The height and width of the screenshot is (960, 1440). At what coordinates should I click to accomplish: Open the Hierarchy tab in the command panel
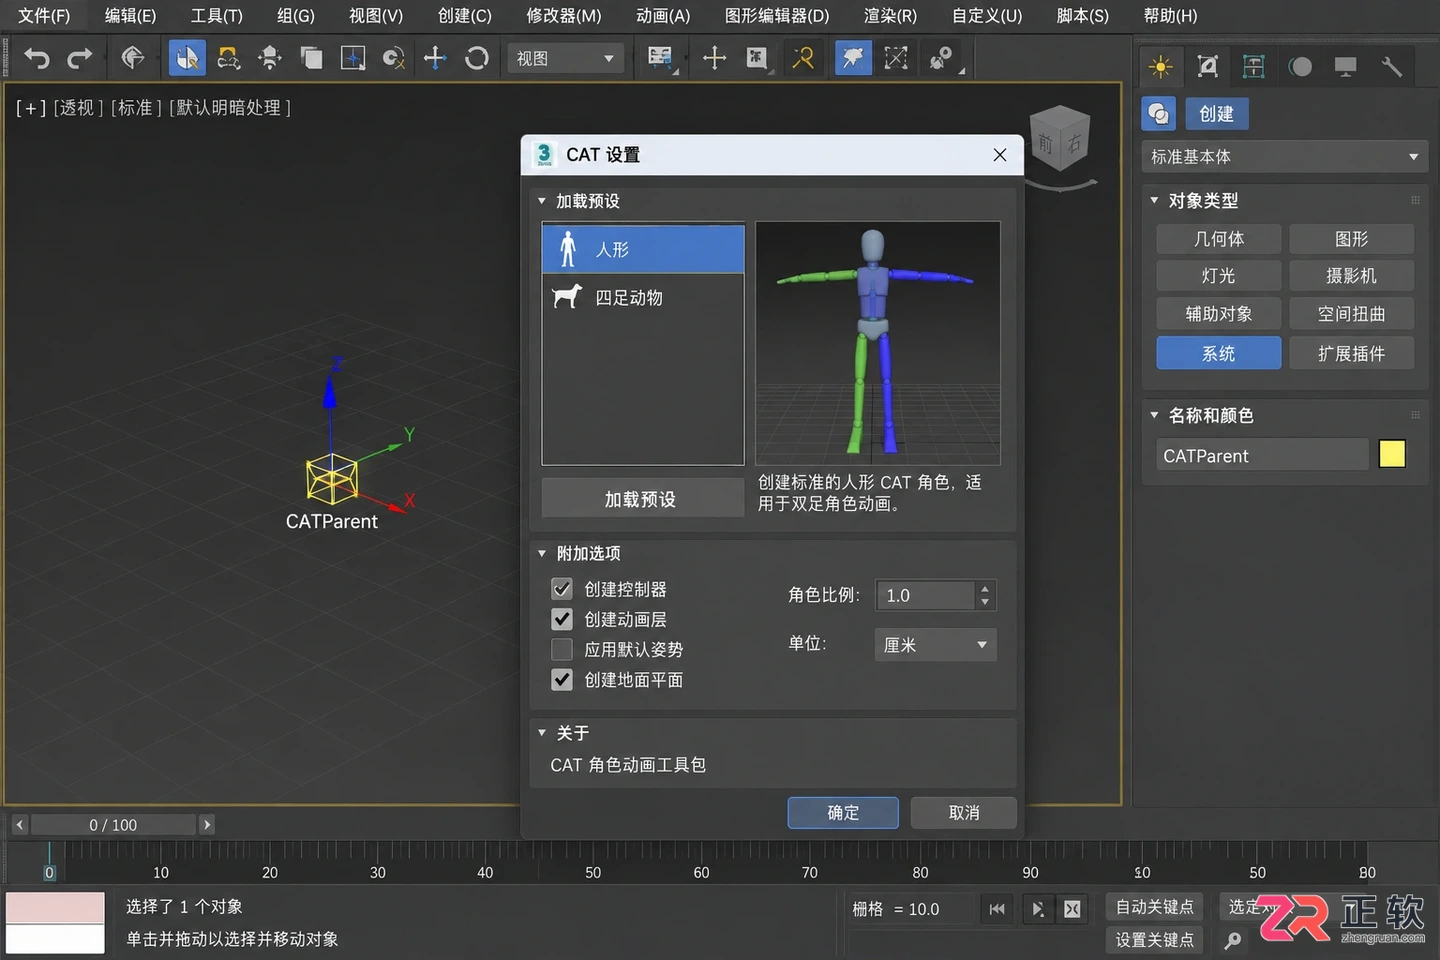click(x=1254, y=67)
